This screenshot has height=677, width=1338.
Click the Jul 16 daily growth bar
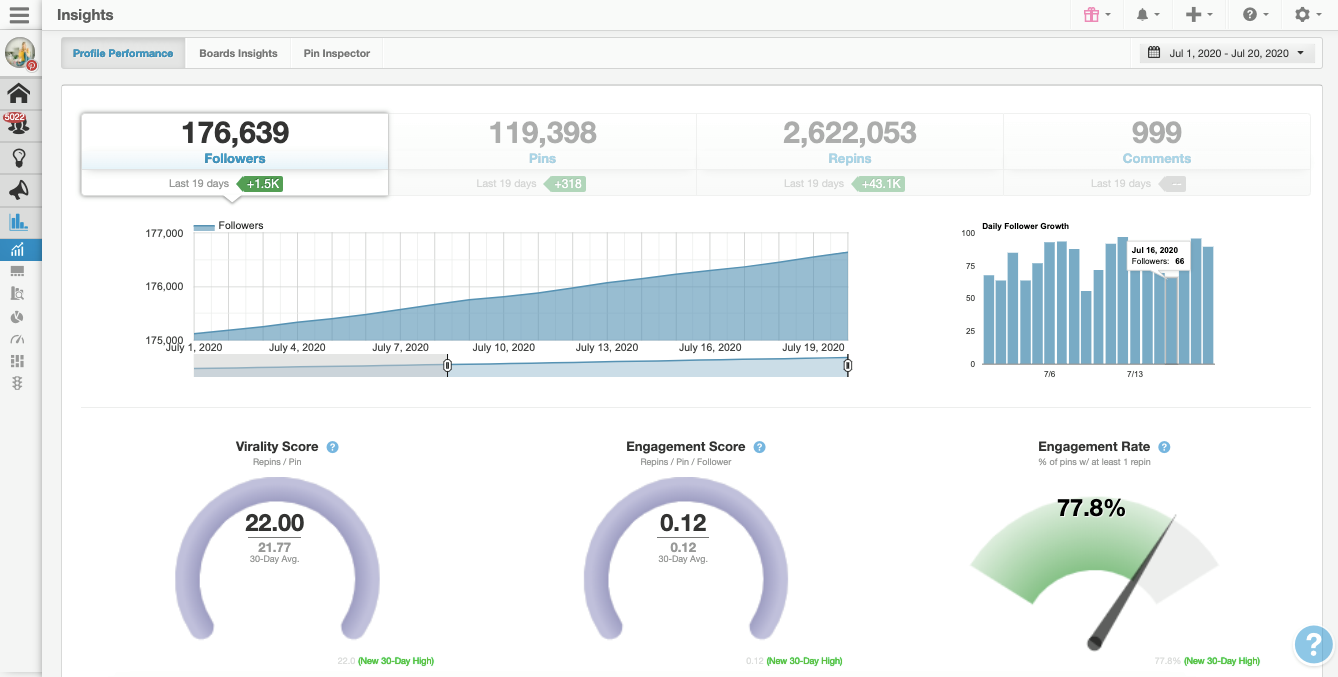click(x=1171, y=320)
